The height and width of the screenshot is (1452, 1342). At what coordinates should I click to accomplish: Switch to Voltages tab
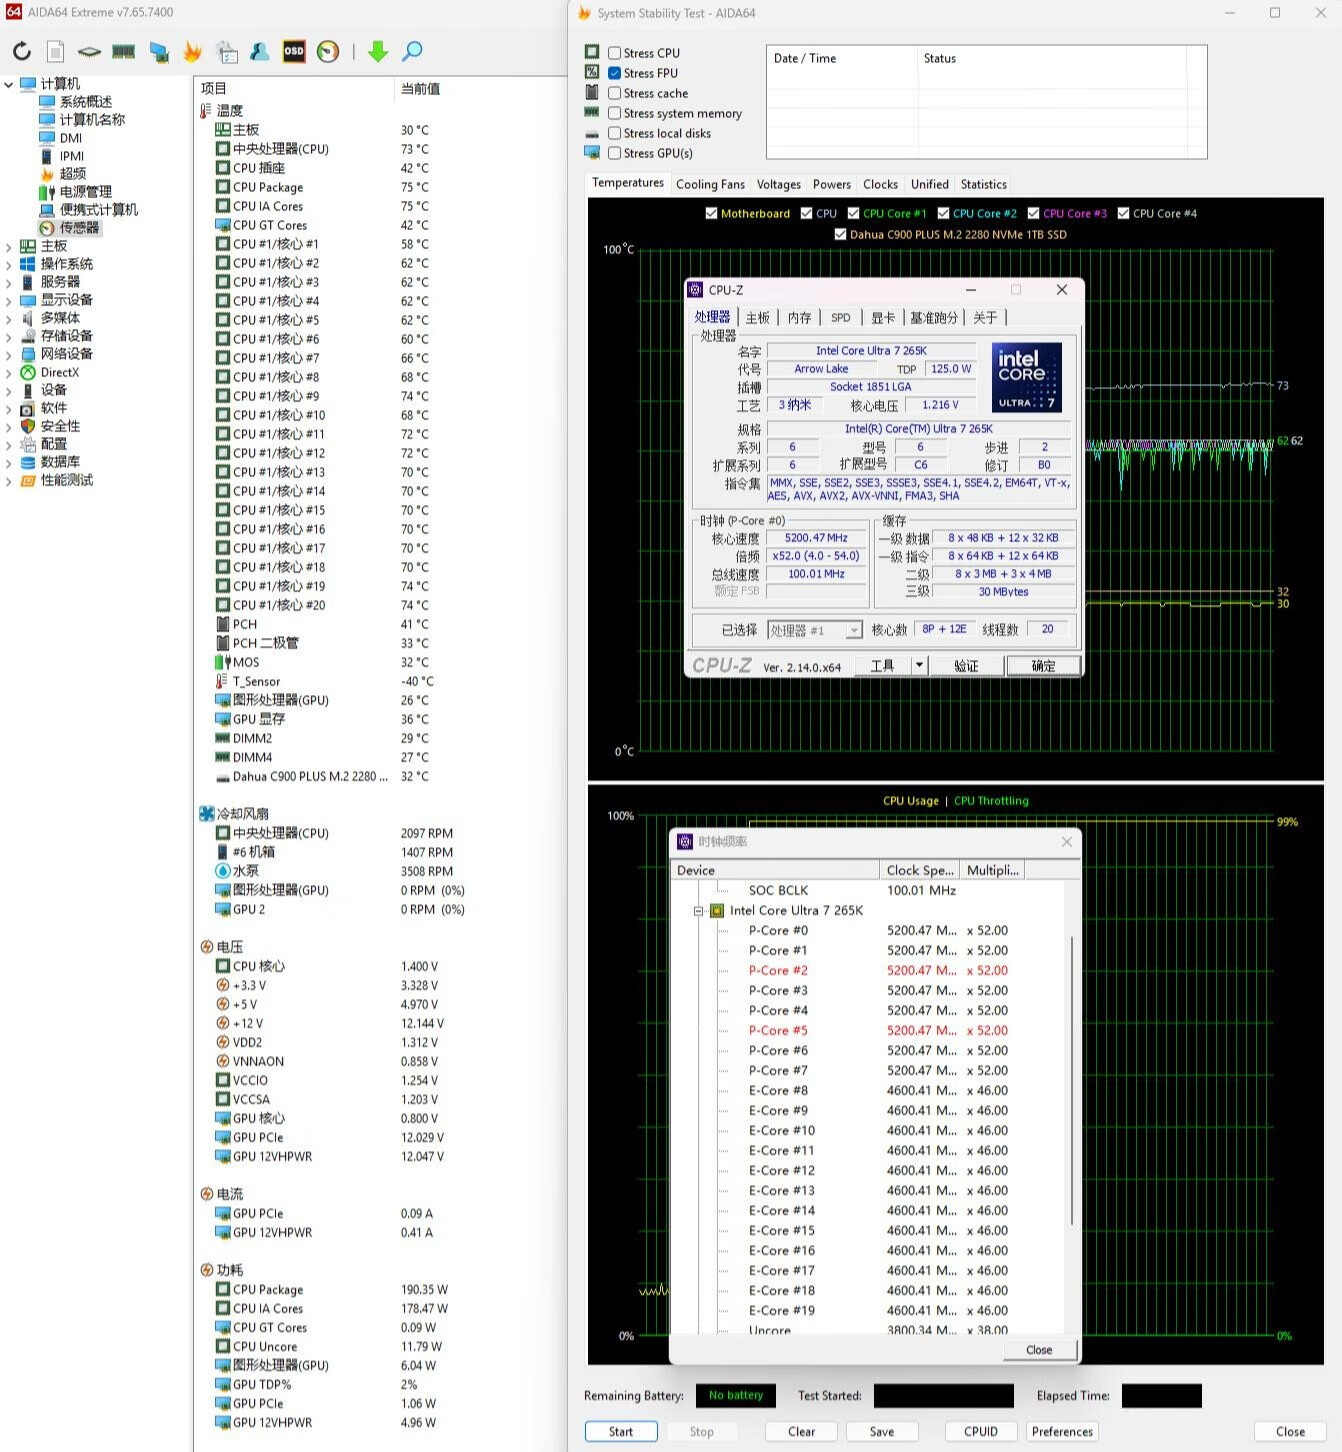point(779,184)
